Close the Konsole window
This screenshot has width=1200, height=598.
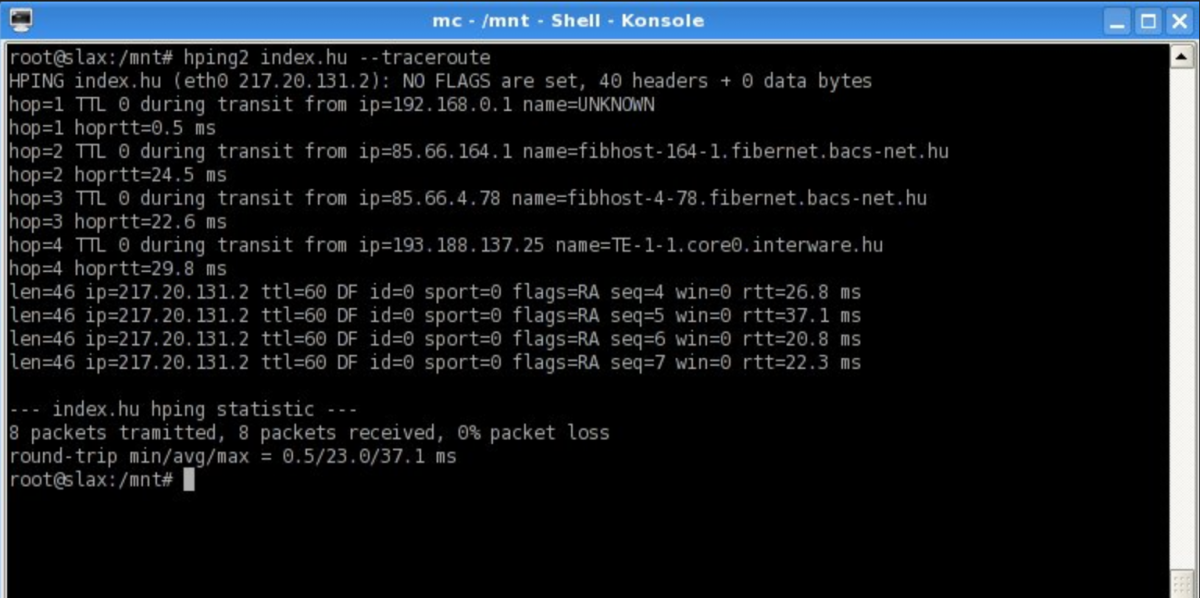(x=1178, y=20)
